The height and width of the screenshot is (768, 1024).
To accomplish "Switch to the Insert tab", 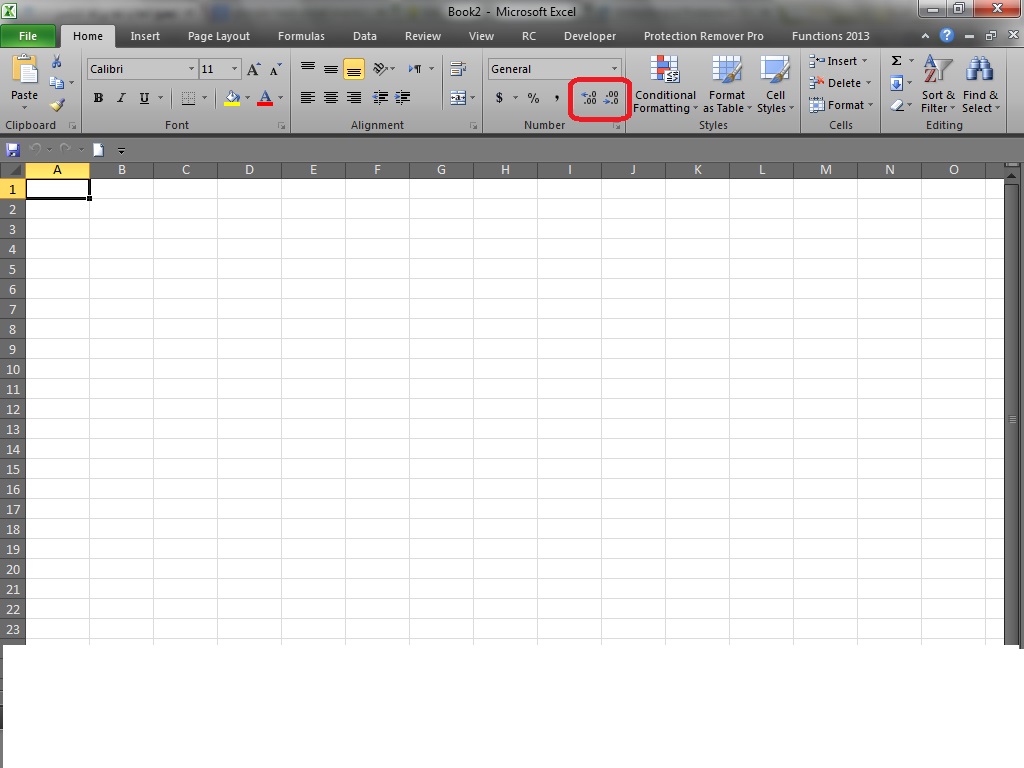I will click(x=145, y=36).
